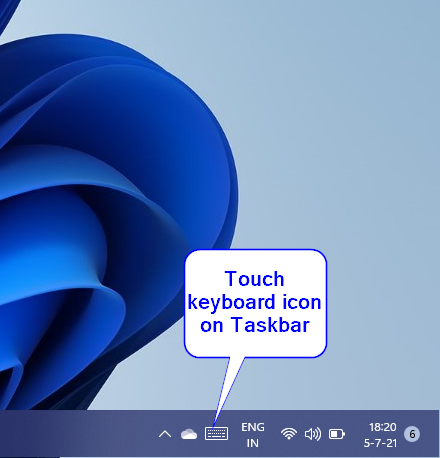Switch the ENG IN input language
This screenshot has width=440, height=458.
click(253, 435)
